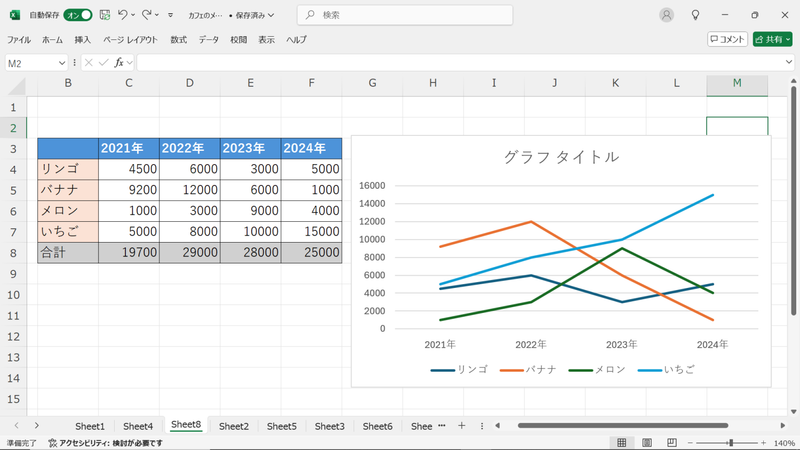Click the formula bar enter checkmark icon

[104, 63]
